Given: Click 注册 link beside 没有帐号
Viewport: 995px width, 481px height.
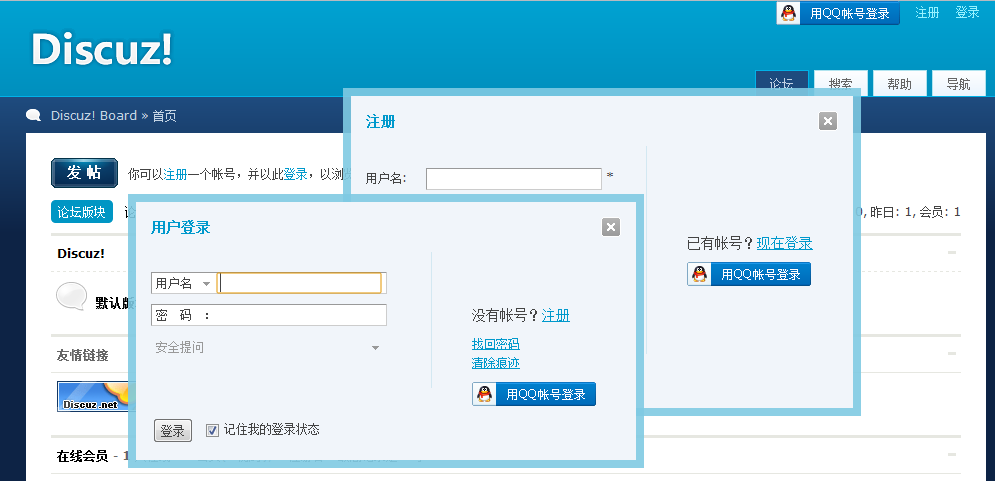Looking at the screenshot, I should (x=555, y=315).
